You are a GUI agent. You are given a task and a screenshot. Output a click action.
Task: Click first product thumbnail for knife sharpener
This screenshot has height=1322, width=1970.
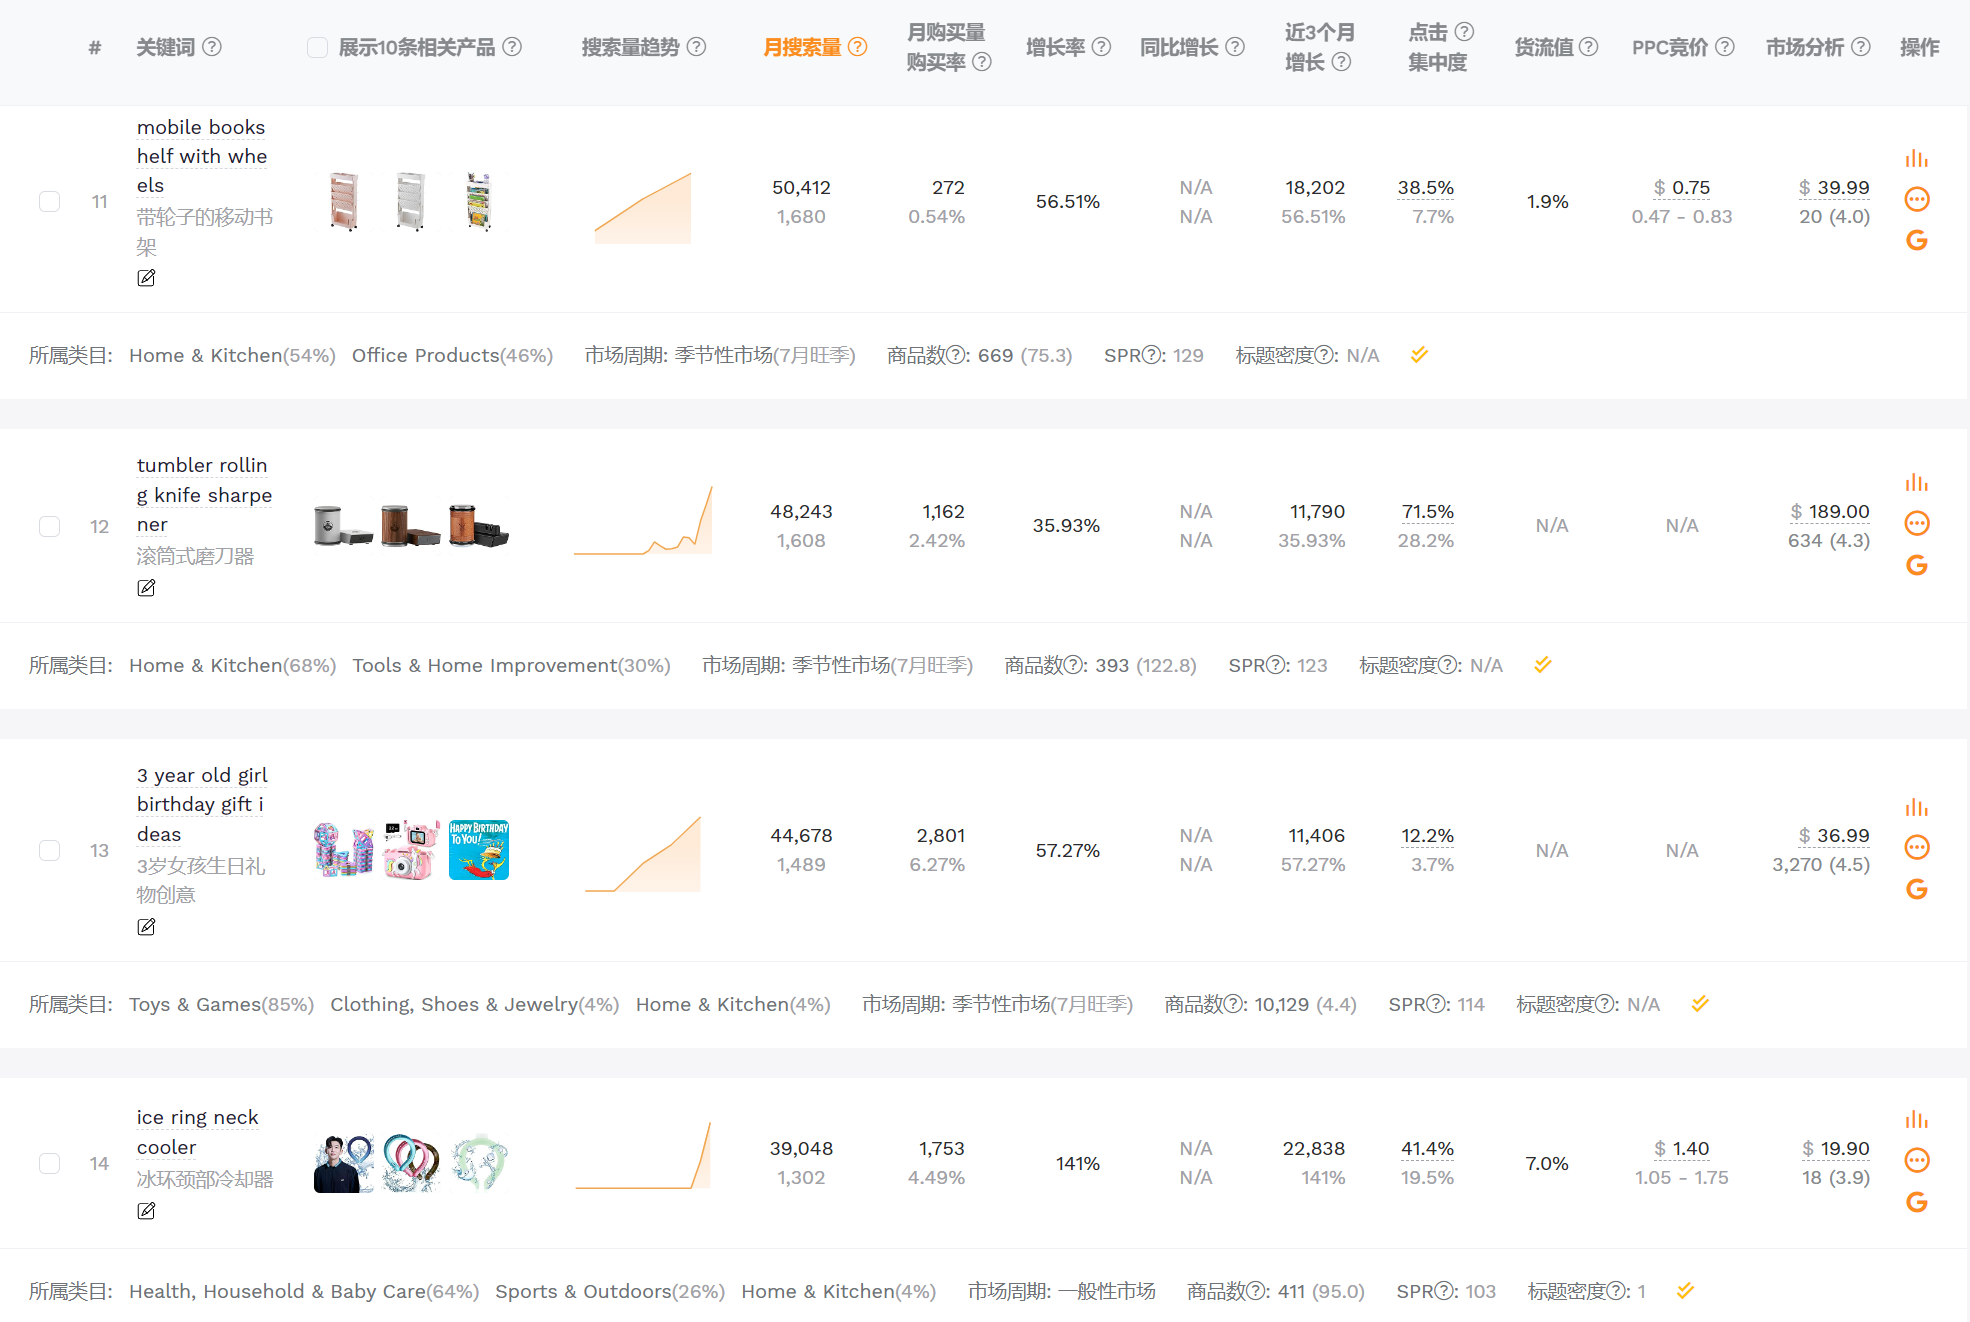[342, 526]
